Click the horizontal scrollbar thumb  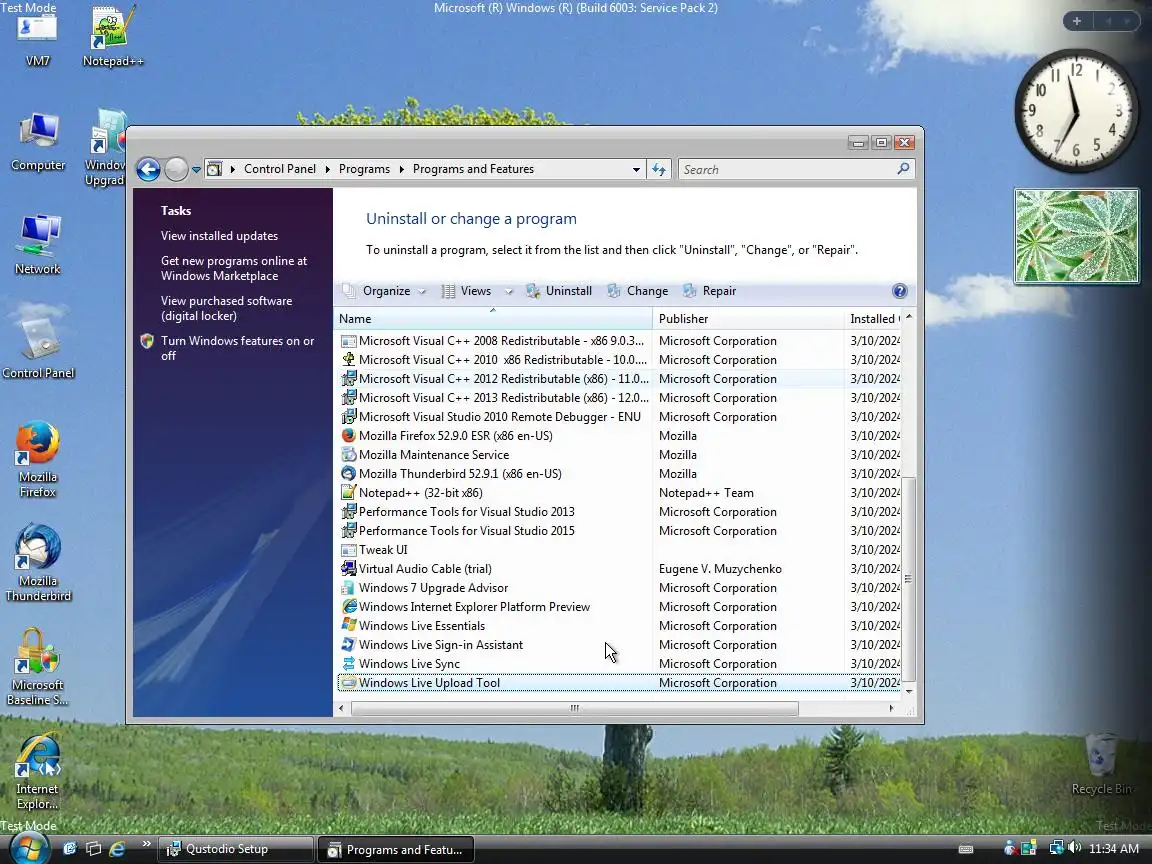coord(575,708)
